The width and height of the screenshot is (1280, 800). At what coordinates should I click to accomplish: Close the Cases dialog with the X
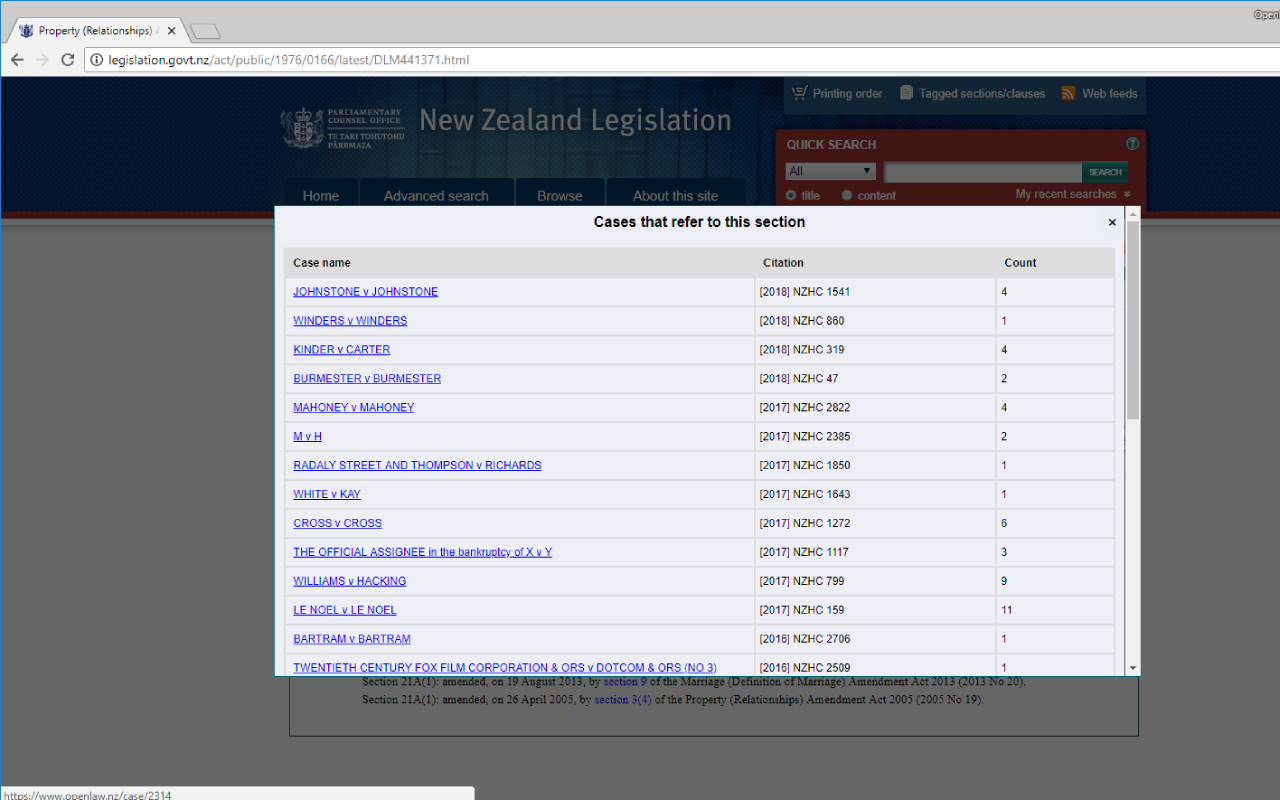tap(1112, 223)
